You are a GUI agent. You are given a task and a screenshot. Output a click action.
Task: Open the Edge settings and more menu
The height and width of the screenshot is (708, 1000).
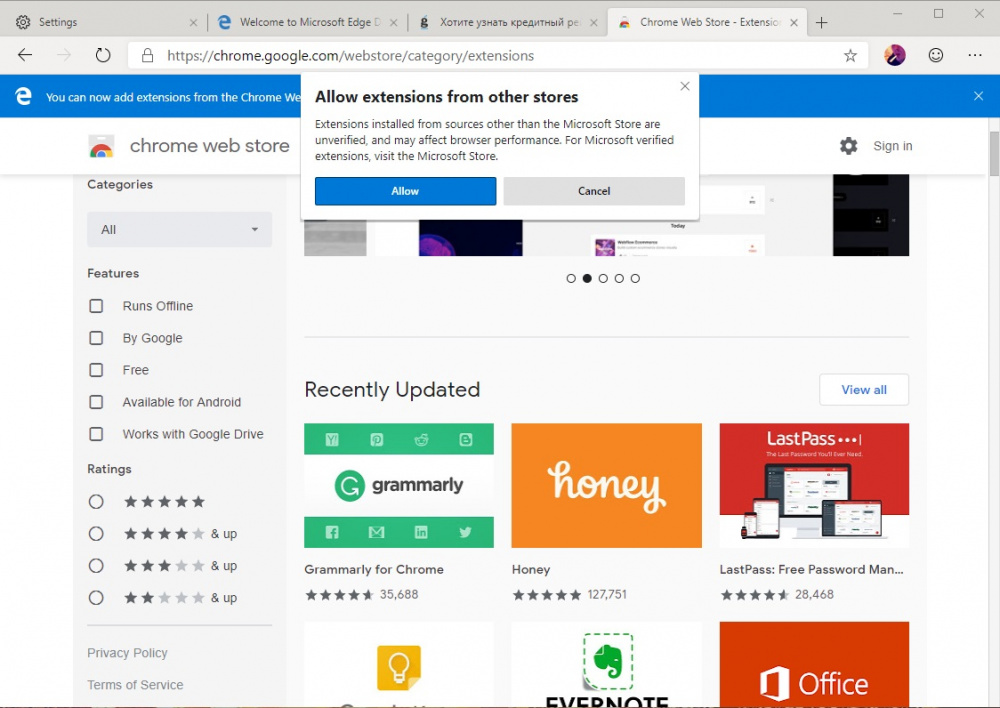pos(975,55)
